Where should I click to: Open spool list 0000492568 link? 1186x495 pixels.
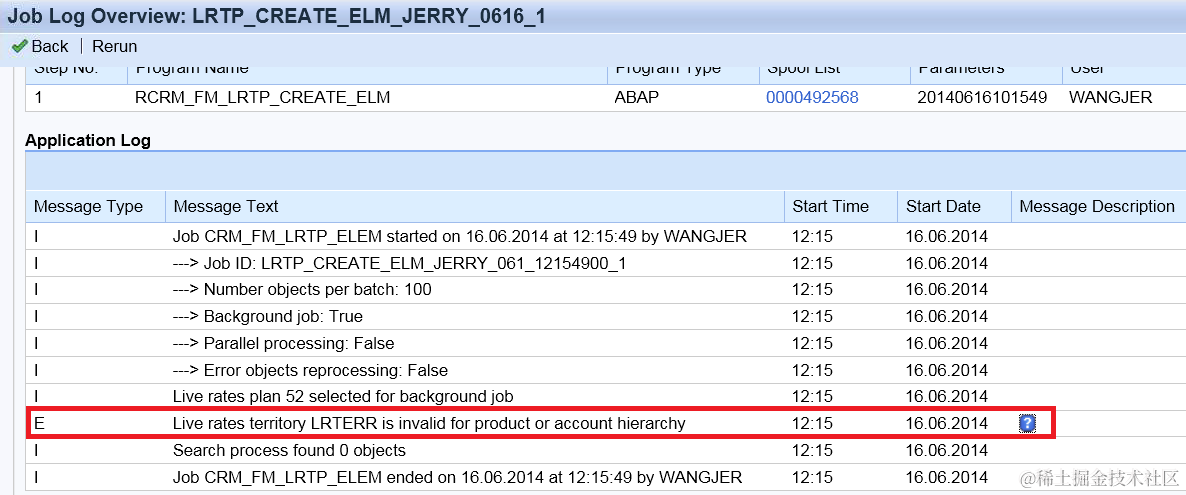(812, 97)
